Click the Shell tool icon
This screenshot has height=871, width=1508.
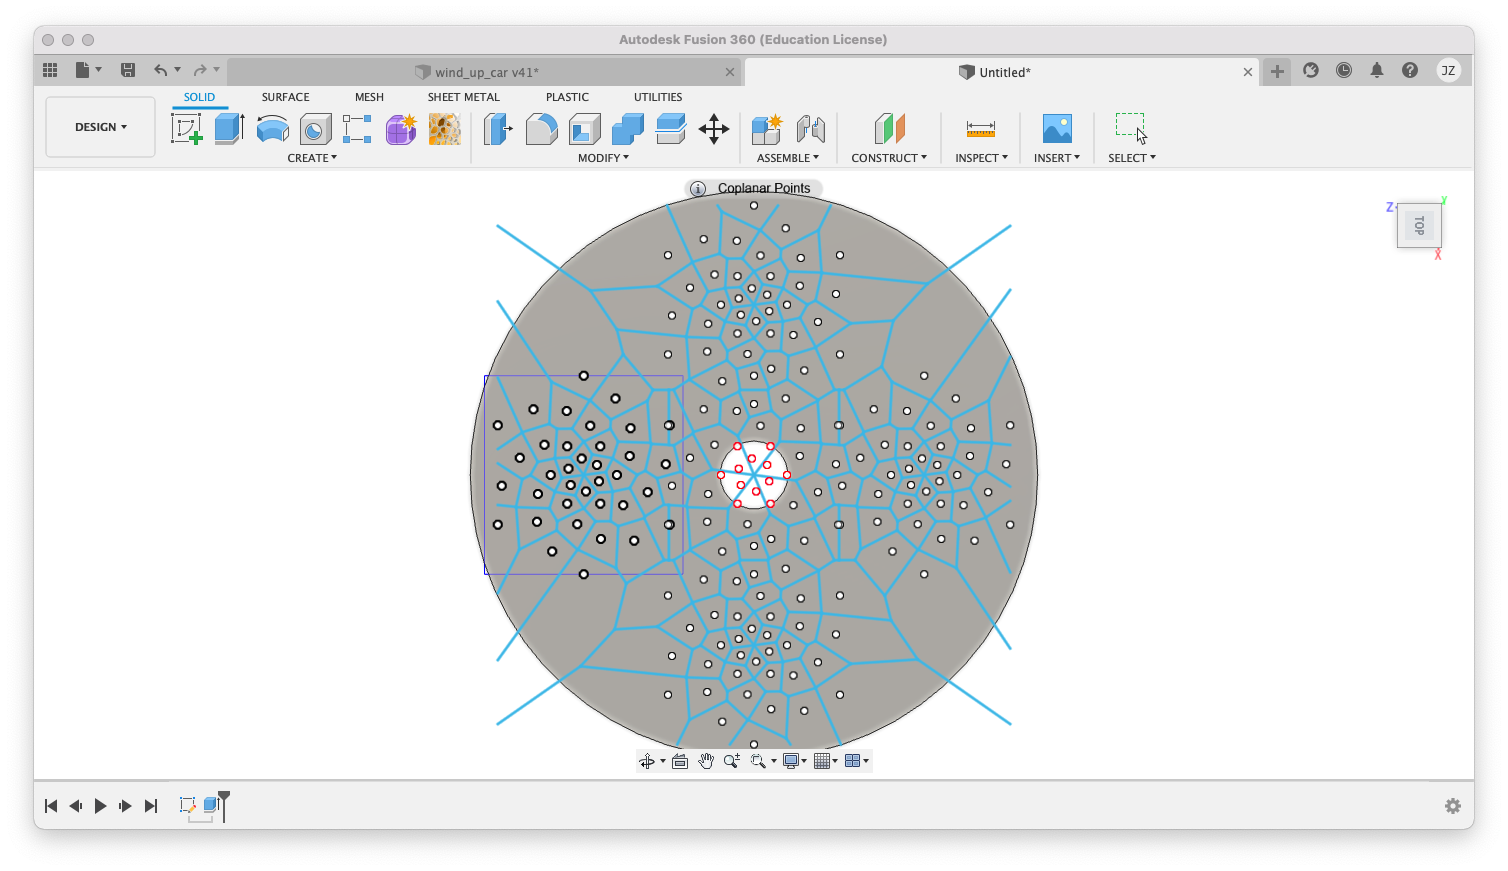[x=584, y=129]
